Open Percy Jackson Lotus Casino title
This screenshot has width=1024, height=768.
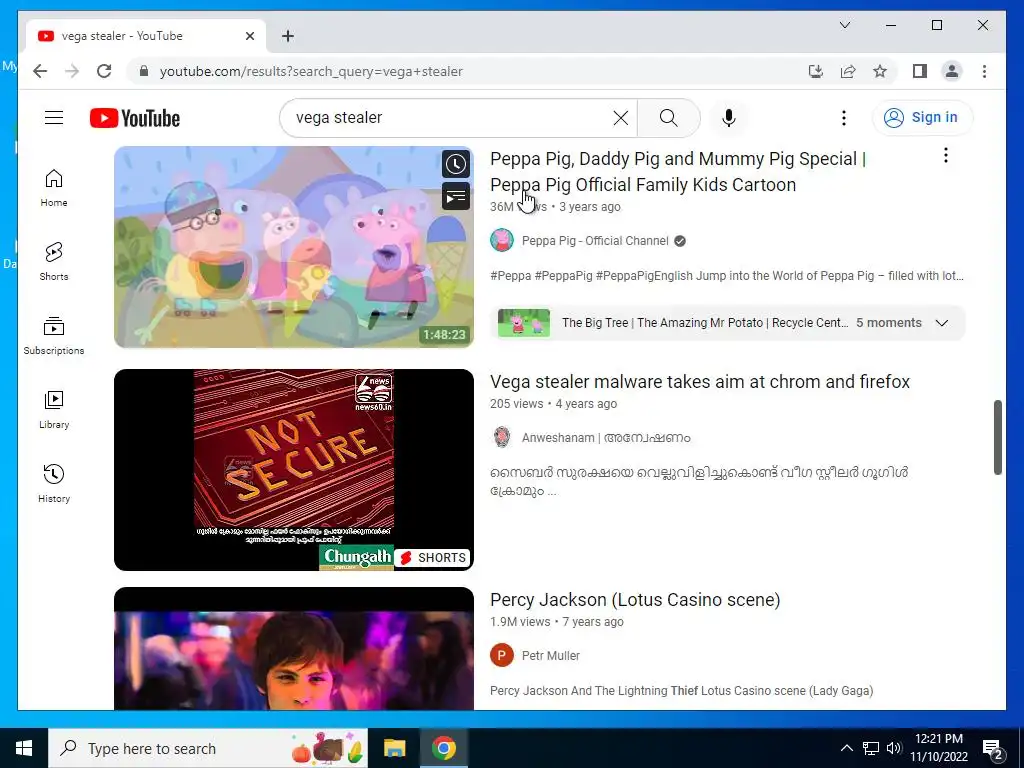[x=635, y=600]
